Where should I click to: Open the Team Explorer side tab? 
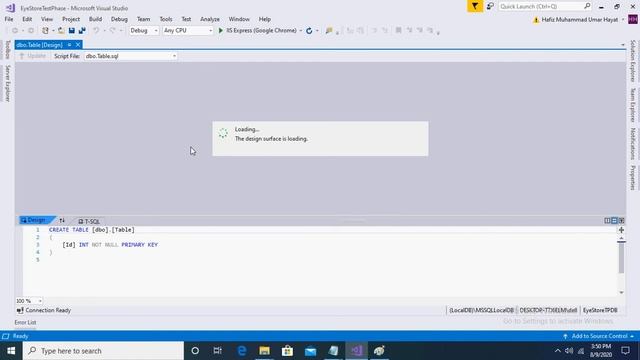633,105
